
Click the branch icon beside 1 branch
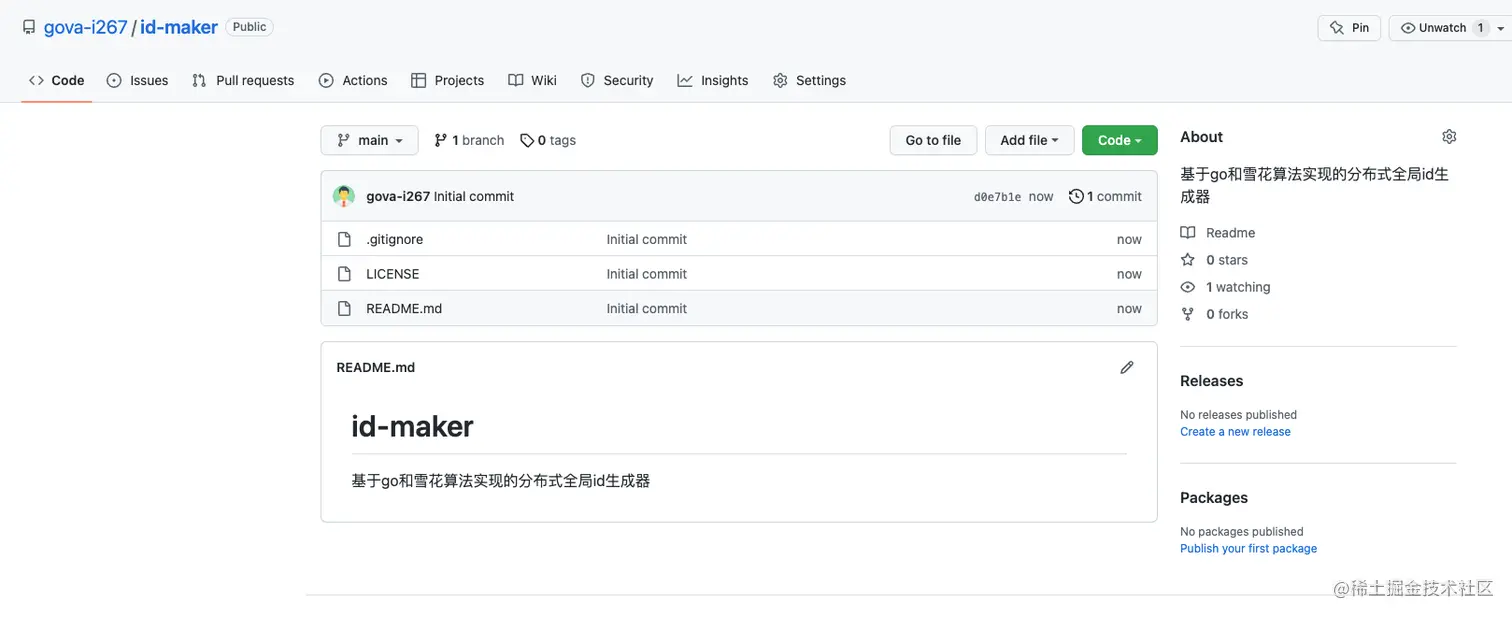[441, 140]
